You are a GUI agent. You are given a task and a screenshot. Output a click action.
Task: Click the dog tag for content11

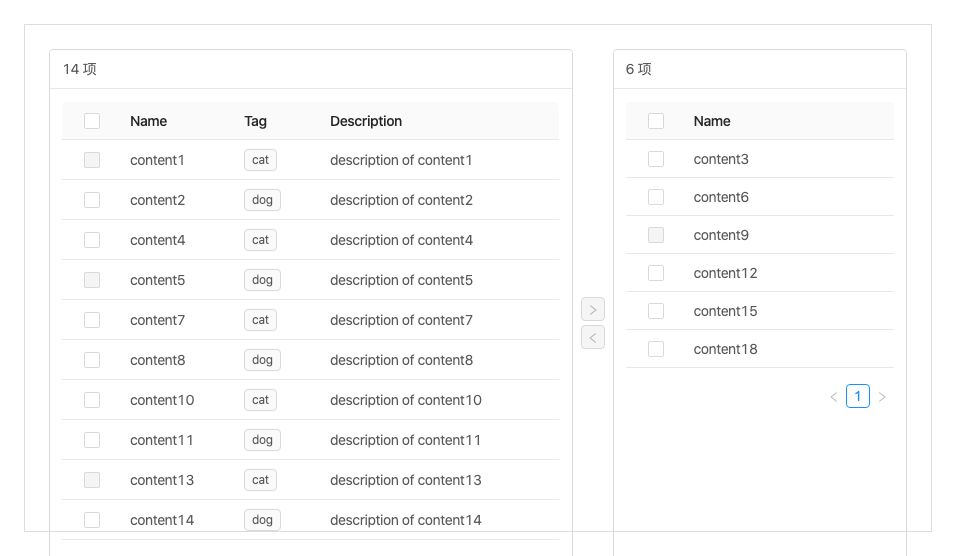pos(262,440)
